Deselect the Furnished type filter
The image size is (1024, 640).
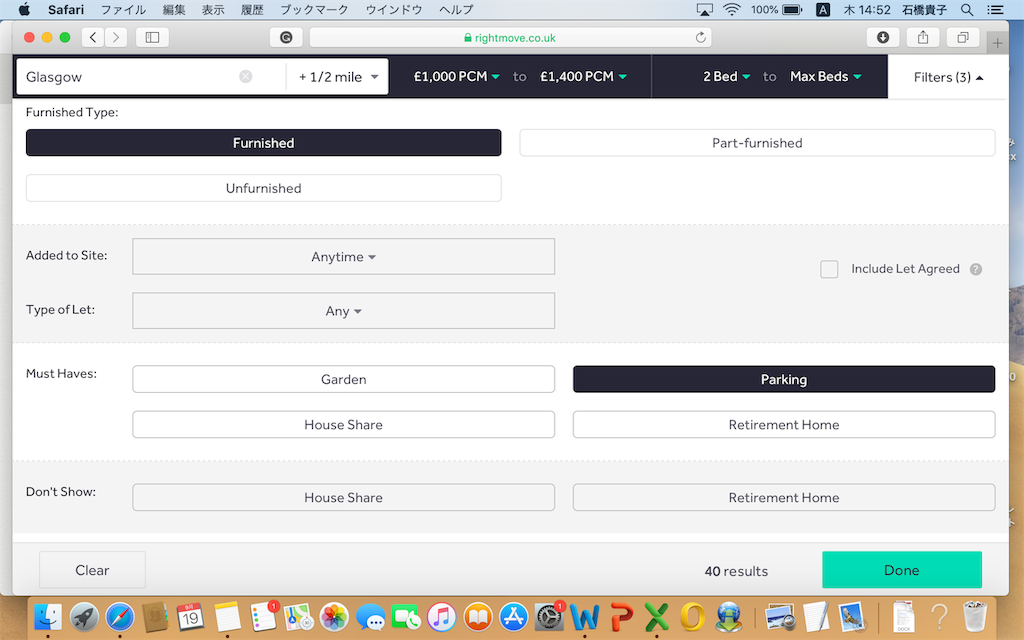(x=264, y=142)
